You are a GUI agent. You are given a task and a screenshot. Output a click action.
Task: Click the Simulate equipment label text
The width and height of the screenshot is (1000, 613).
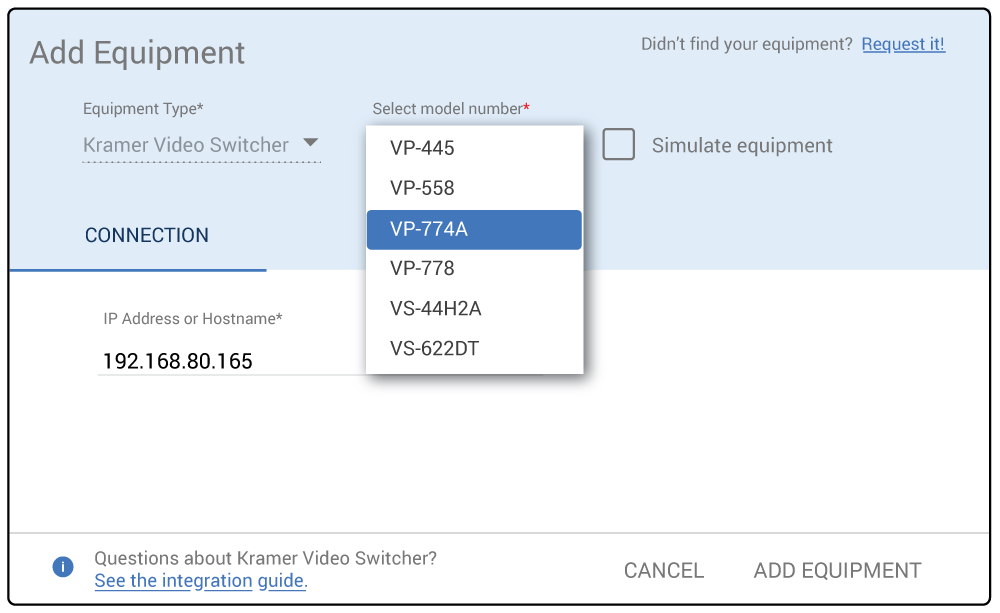[742, 146]
